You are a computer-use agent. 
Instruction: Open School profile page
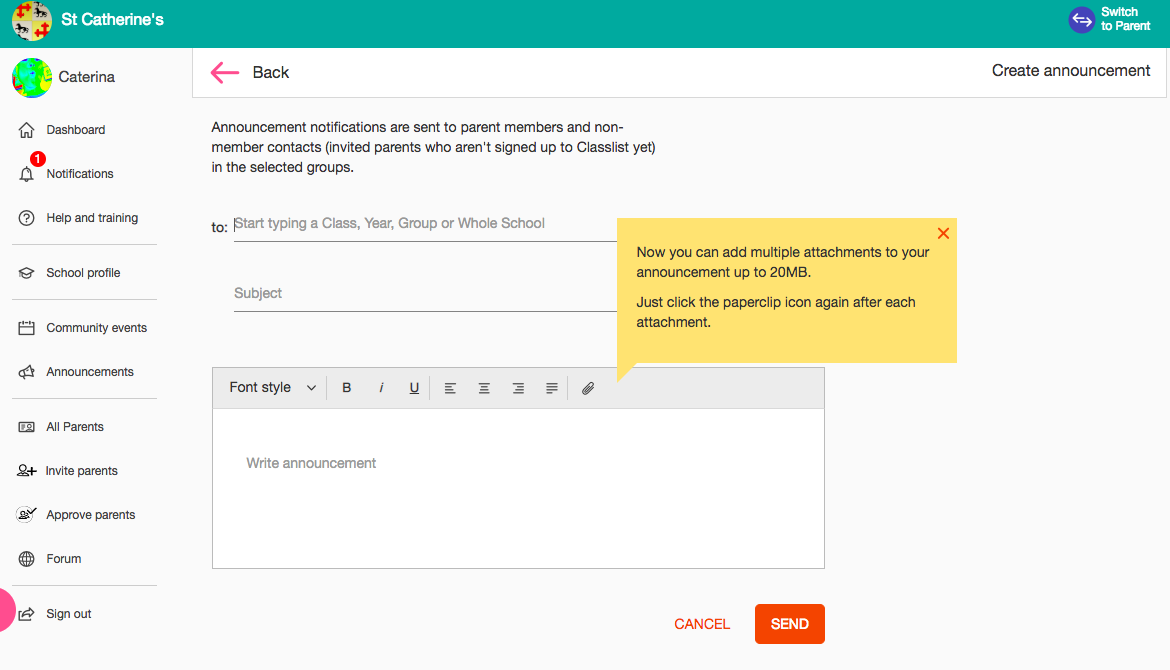point(83,273)
